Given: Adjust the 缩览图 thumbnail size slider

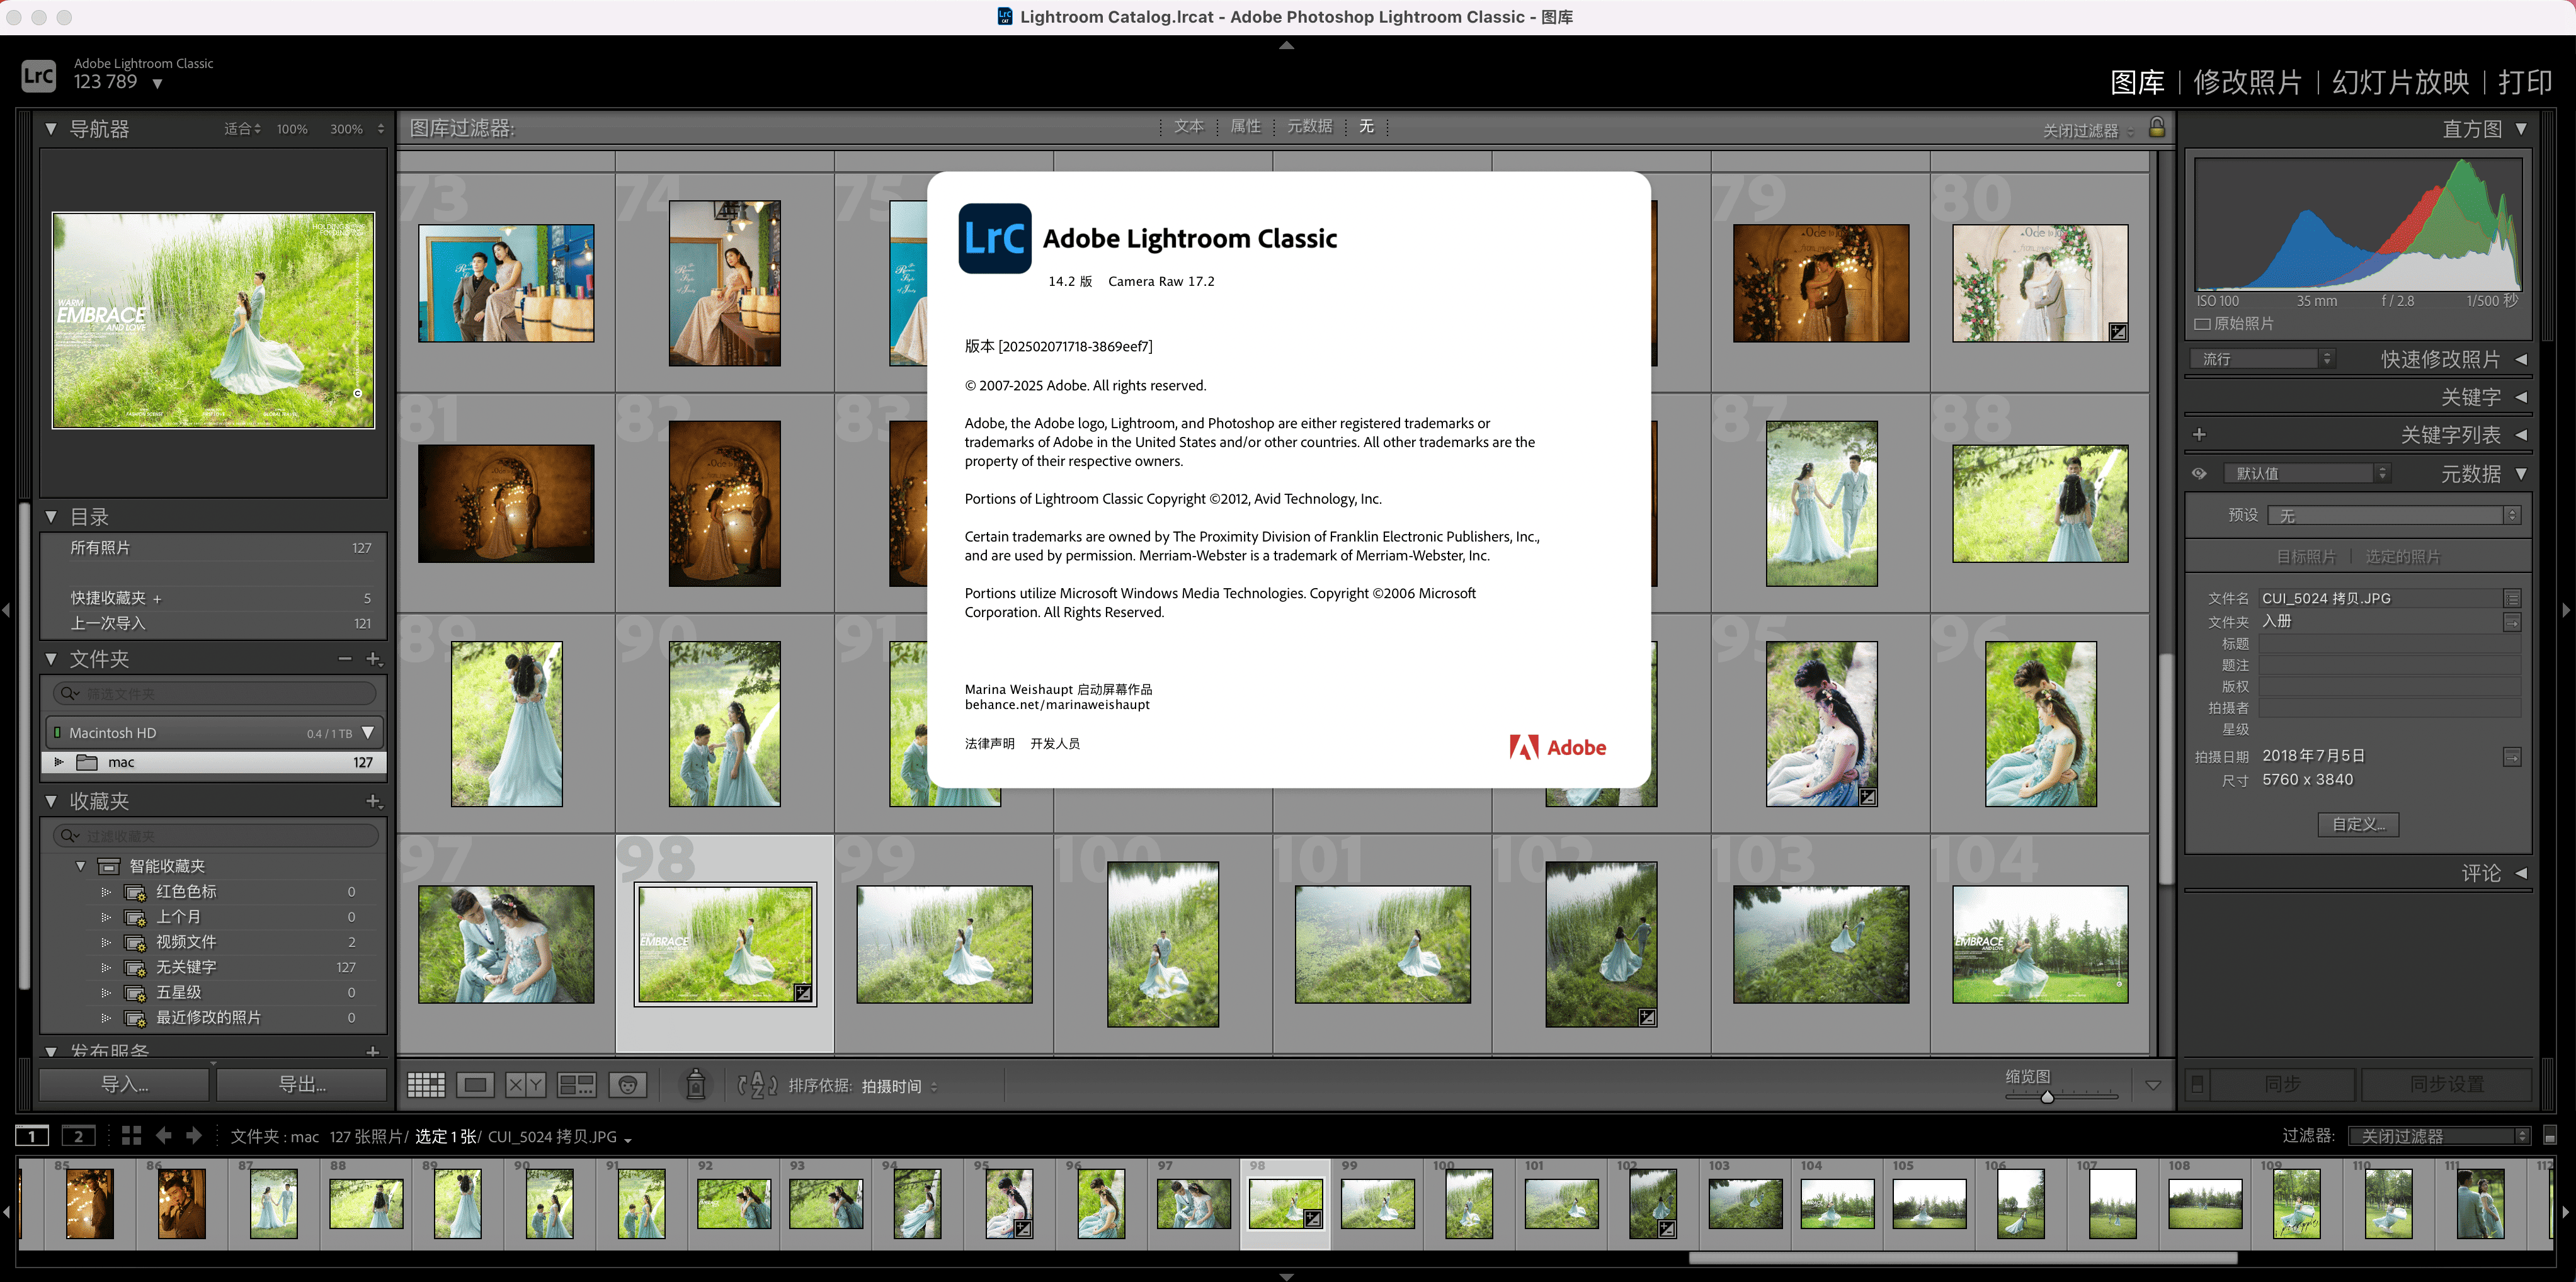Looking at the screenshot, I should click(2047, 1097).
